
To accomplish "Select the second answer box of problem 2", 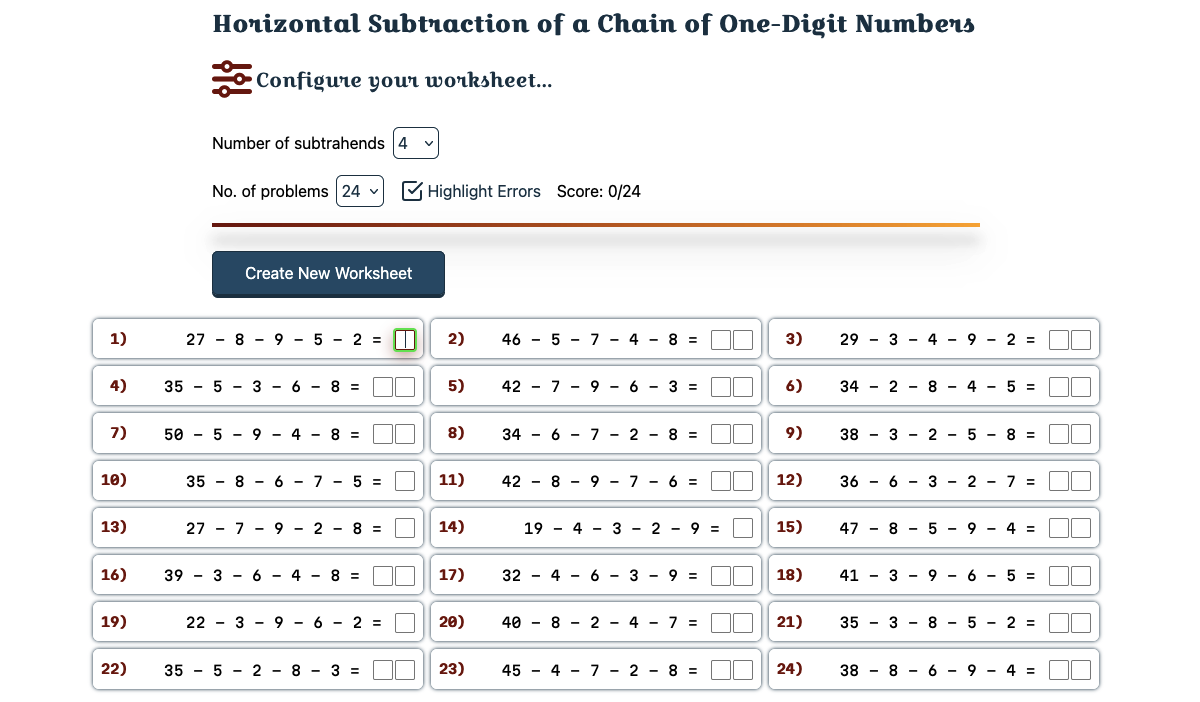I will 742,339.
